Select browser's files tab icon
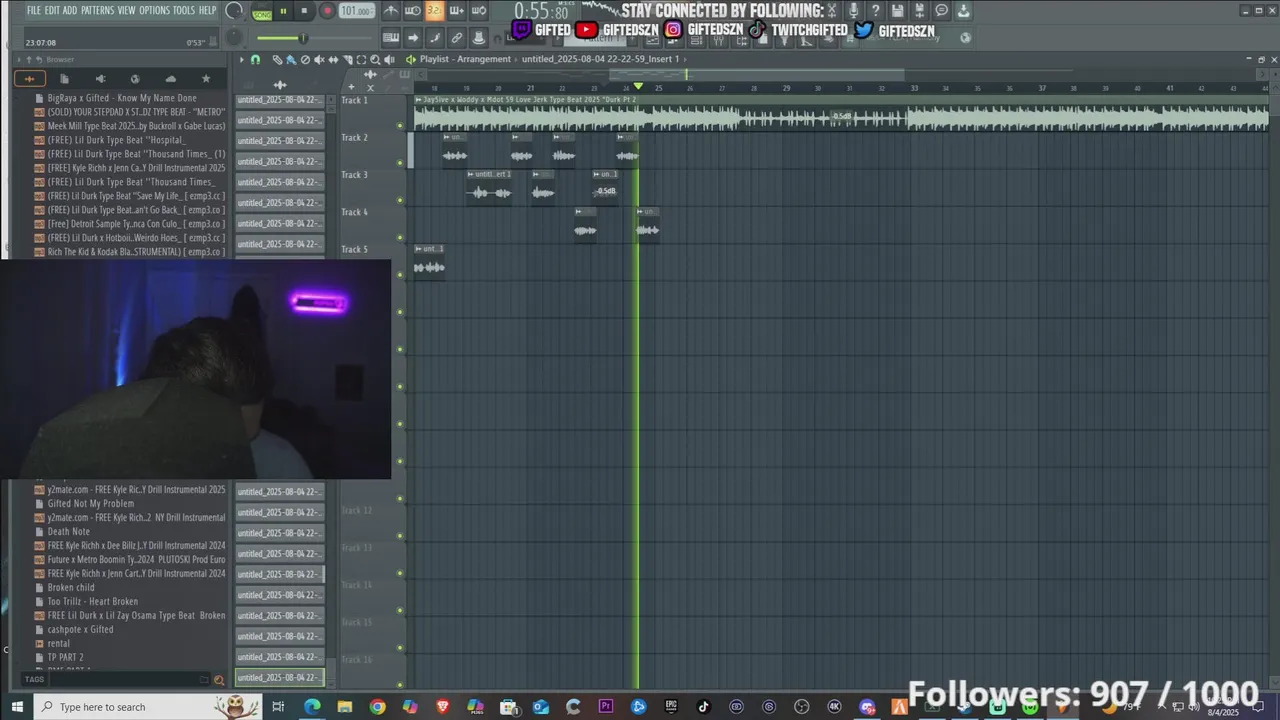 pyautogui.click(x=64, y=79)
